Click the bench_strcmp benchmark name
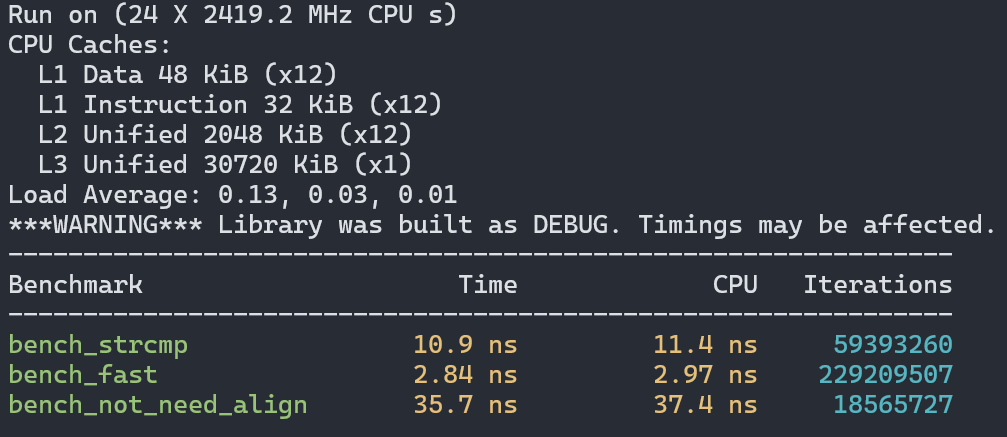The image size is (1007, 437). [x=98, y=345]
